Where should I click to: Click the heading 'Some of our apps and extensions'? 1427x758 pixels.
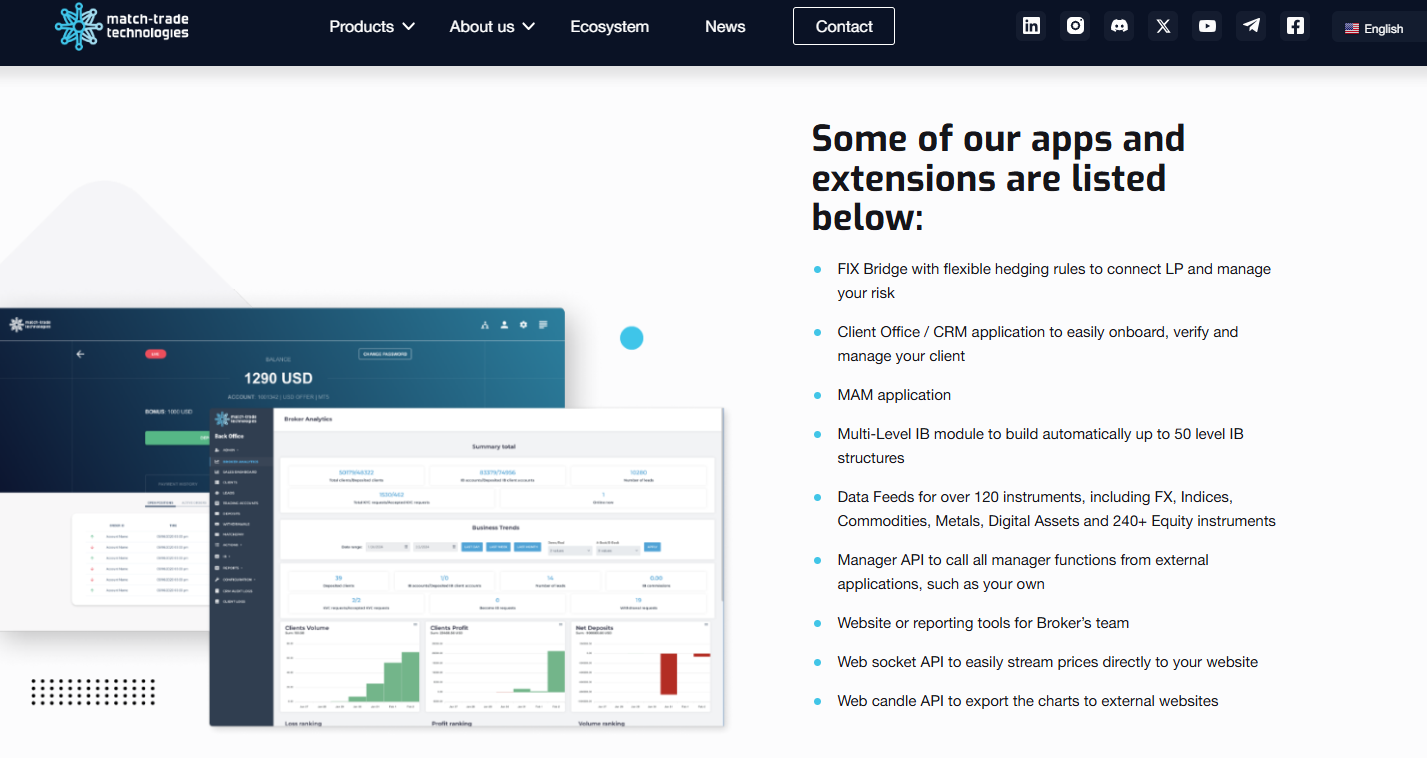click(998, 178)
